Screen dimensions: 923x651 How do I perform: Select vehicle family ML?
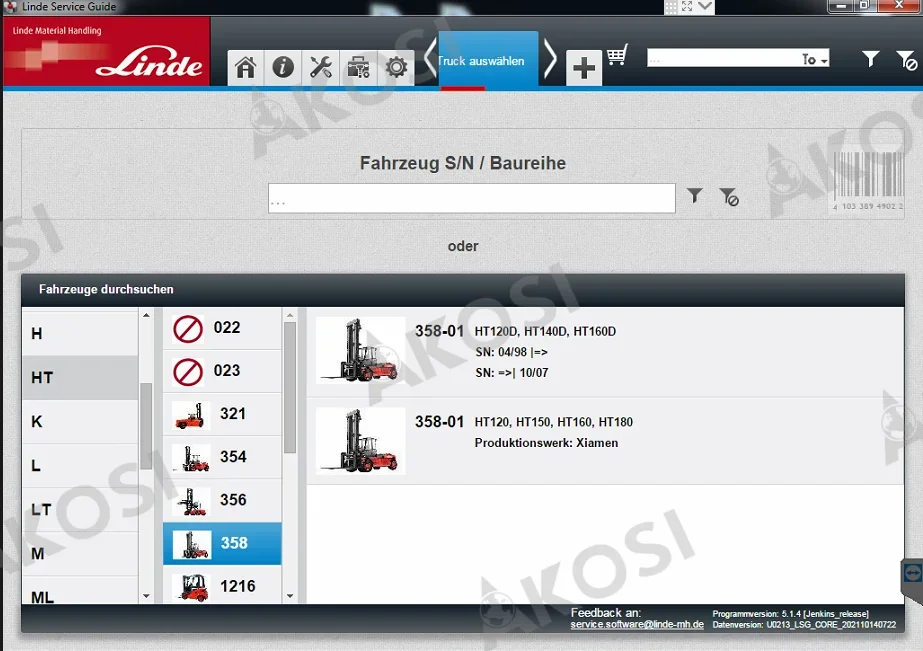(80, 592)
